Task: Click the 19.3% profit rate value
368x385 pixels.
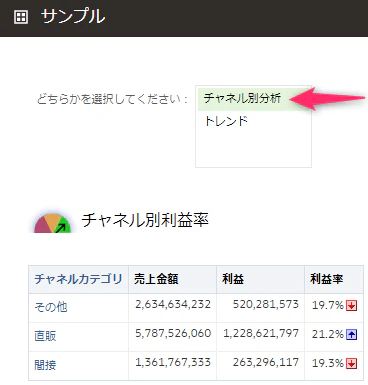Action: click(x=327, y=363)
